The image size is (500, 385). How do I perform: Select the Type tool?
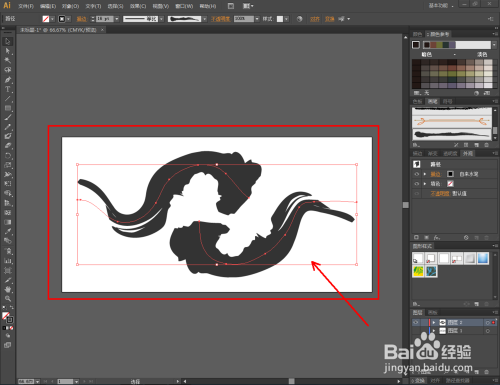(x=8, y=89)
